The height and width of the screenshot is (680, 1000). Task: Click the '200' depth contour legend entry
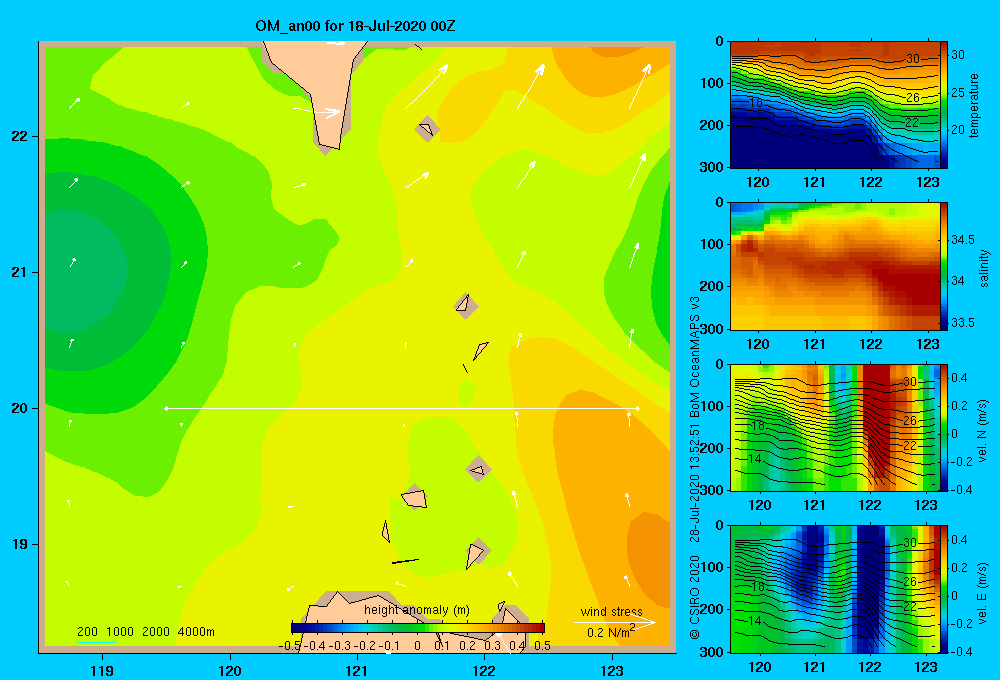pyautogui.click(x=87, y=632)
